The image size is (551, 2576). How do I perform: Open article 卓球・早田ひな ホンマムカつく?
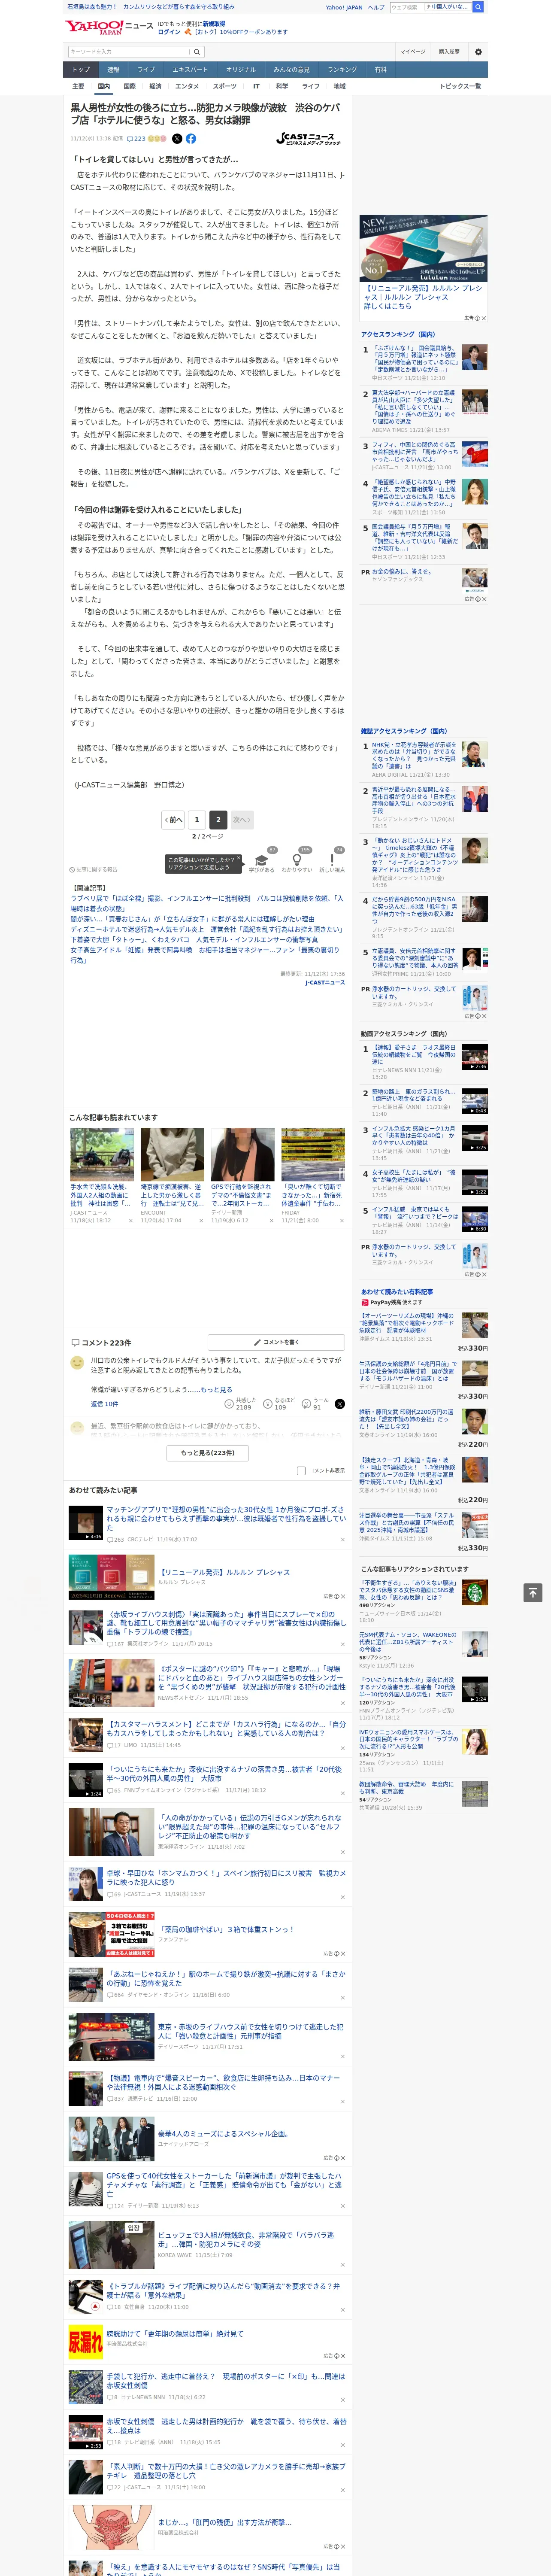coord(226,1877)
